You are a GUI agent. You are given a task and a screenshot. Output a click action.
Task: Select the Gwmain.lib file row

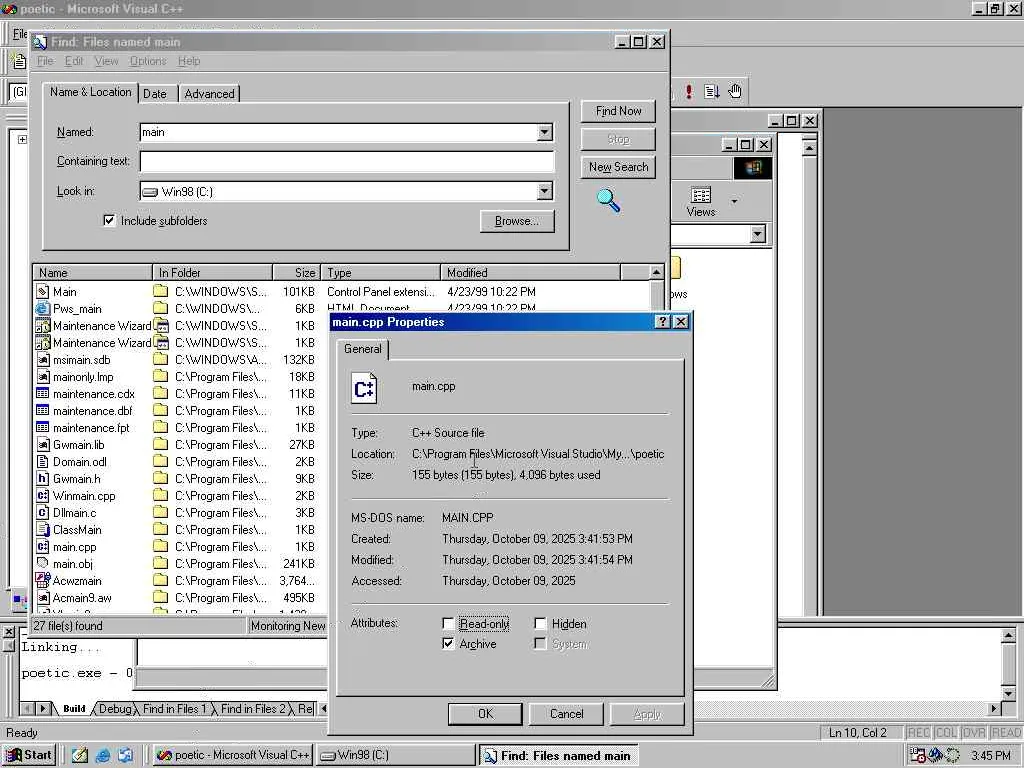pyautogui.click(x=78, y=444)
